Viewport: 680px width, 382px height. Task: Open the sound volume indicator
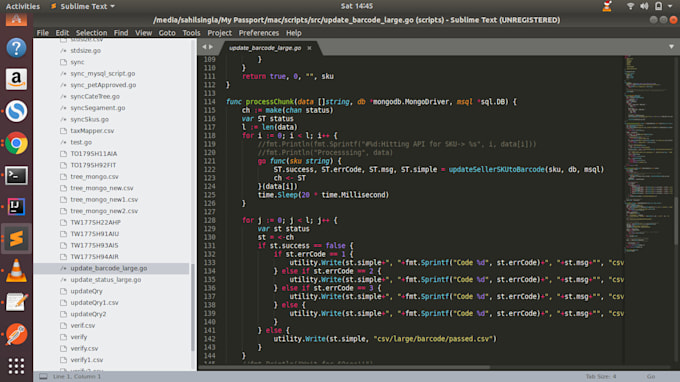(644, 6)
